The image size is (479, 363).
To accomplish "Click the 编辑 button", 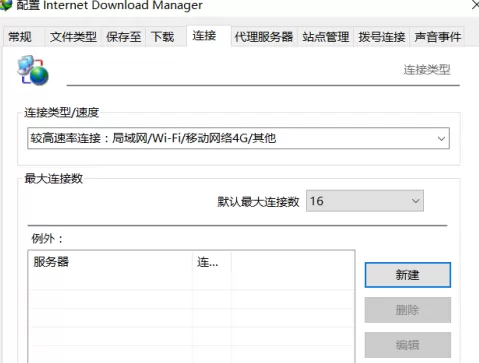I will click(408, 345).
